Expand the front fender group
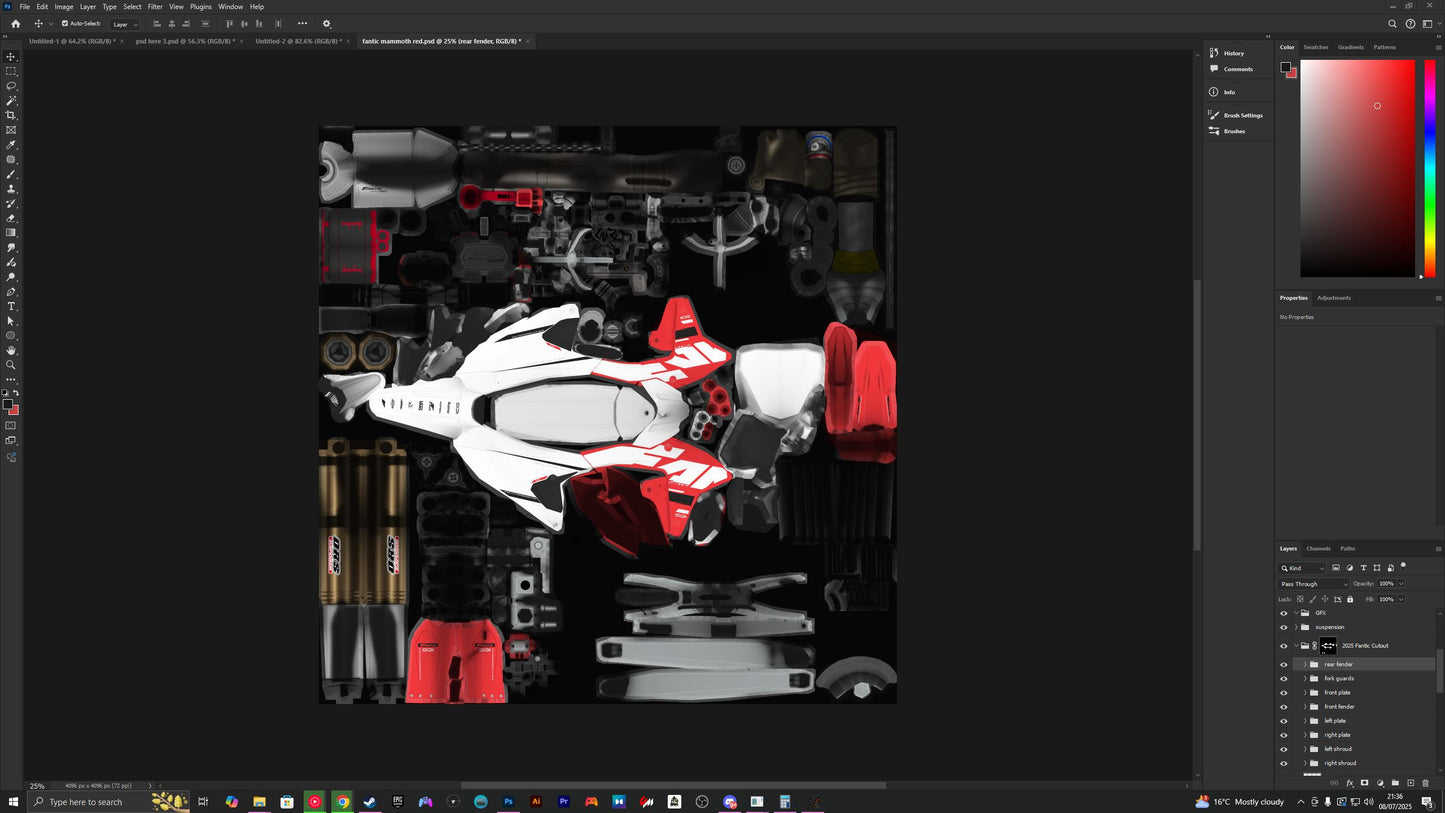 click(1303, 706)
